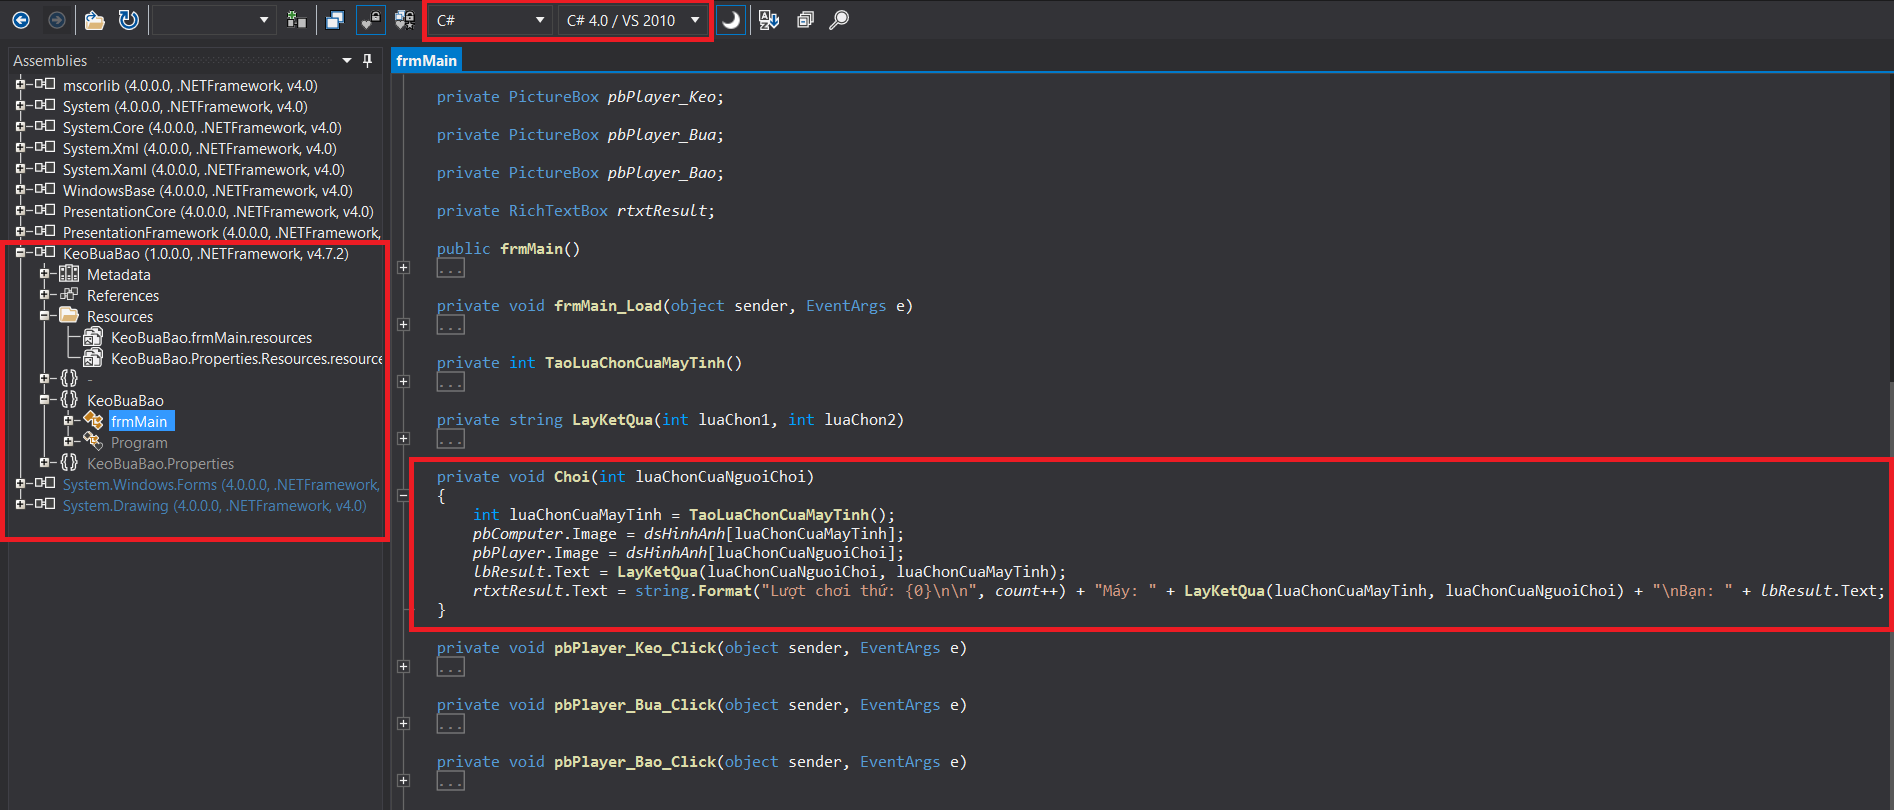
Task: Open an assembly with the folder icon
Action: [94, 20]
